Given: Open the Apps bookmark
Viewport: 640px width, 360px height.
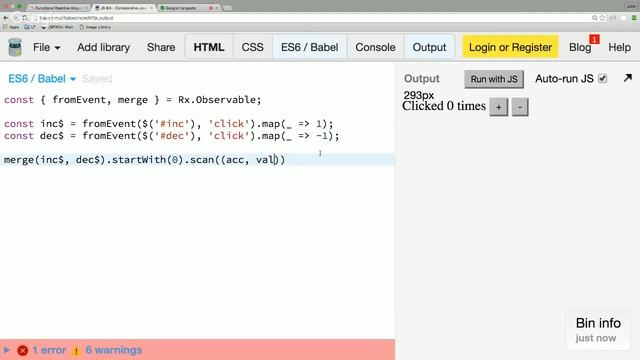Looking at the screenshot, I should click(11, 27).
